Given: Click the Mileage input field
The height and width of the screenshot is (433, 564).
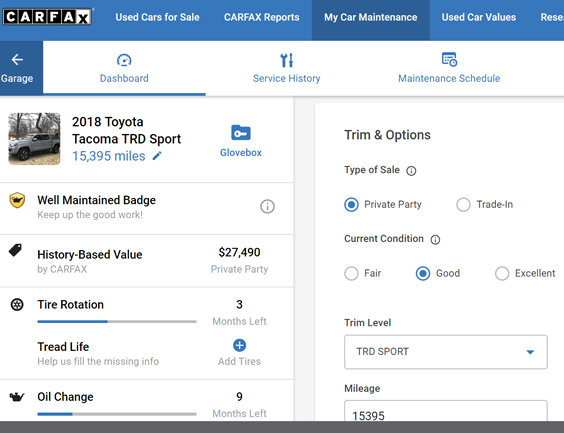Looking at the screenshot, I should [446, 411].
